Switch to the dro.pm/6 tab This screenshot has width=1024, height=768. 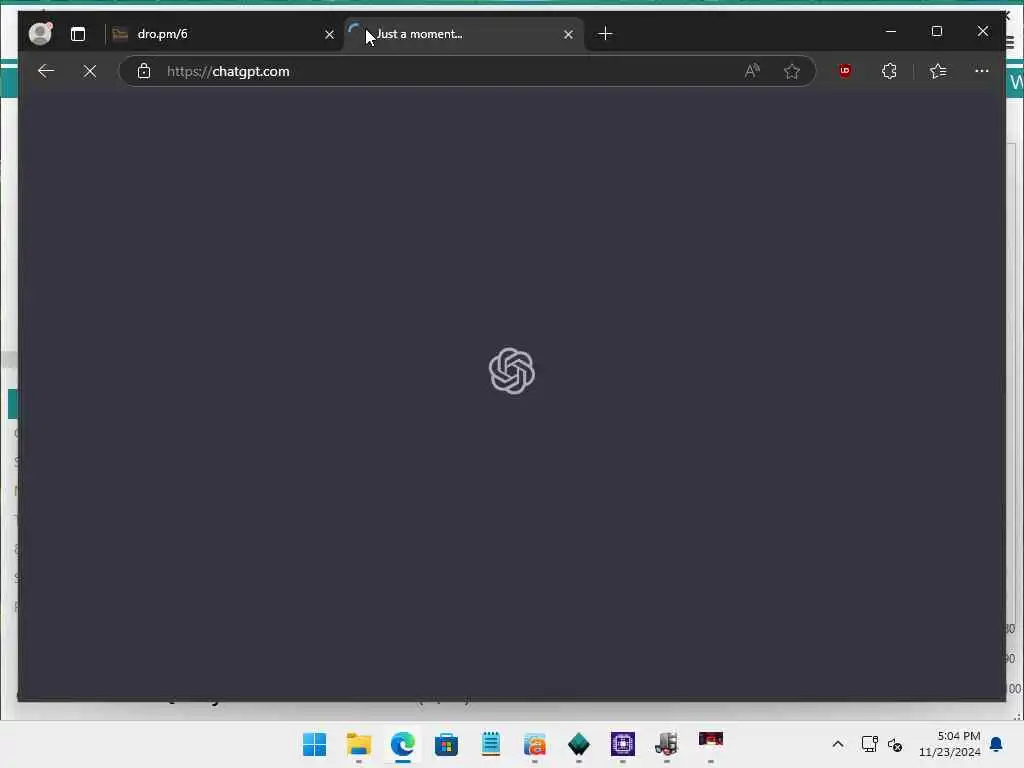click(x=224, y=34)
